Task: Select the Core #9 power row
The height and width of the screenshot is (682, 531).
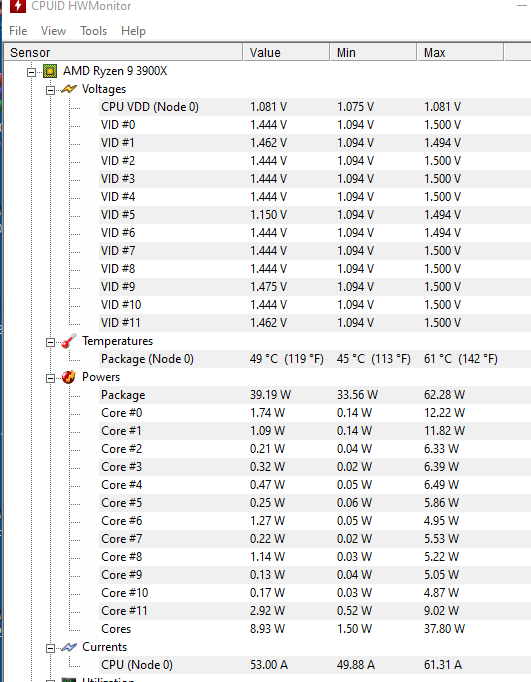Action: (315, 575)
